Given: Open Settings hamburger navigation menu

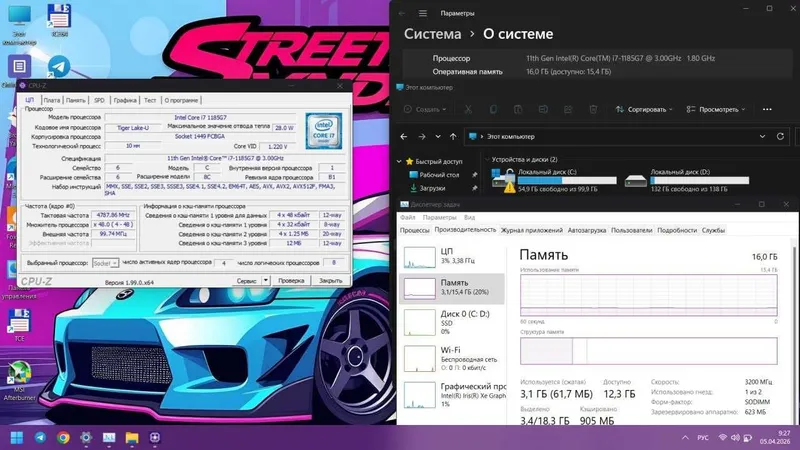Looking at the screenshot, I should 422,13.
